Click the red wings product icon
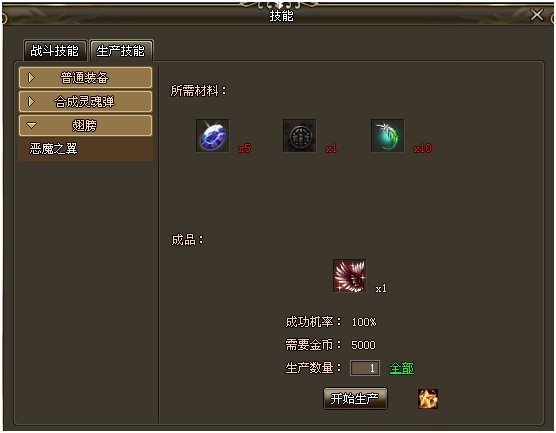Image resolution: width=556 pixels, height=433 pixels. tap(350, 276)
